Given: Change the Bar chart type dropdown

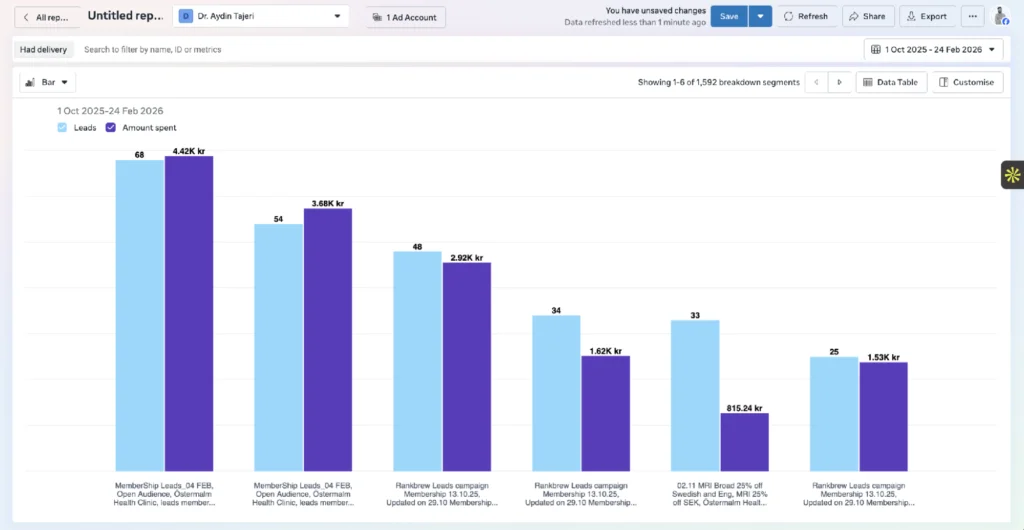Looking at the screenshot, I should (x=48, y=82).
